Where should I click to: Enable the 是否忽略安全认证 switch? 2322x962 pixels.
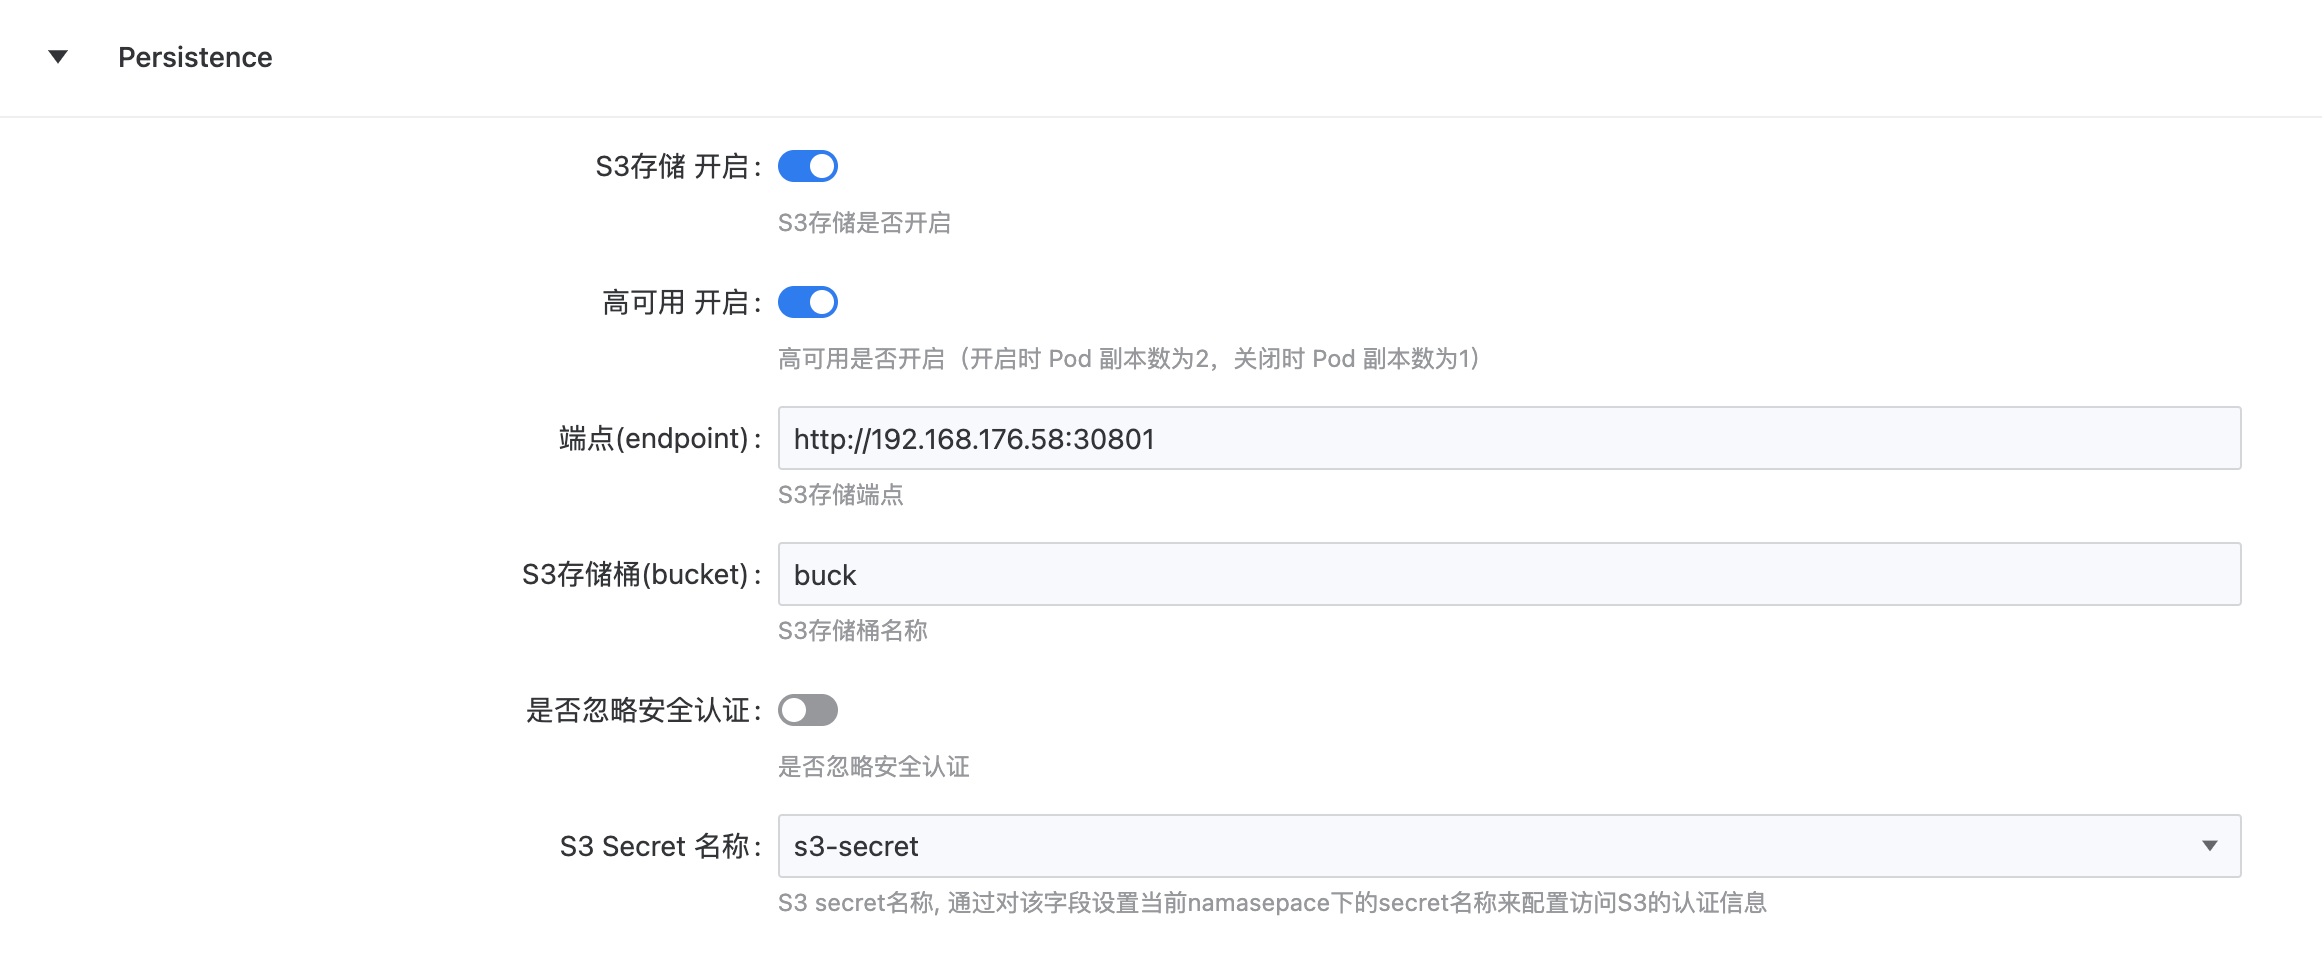click(807, 710)
